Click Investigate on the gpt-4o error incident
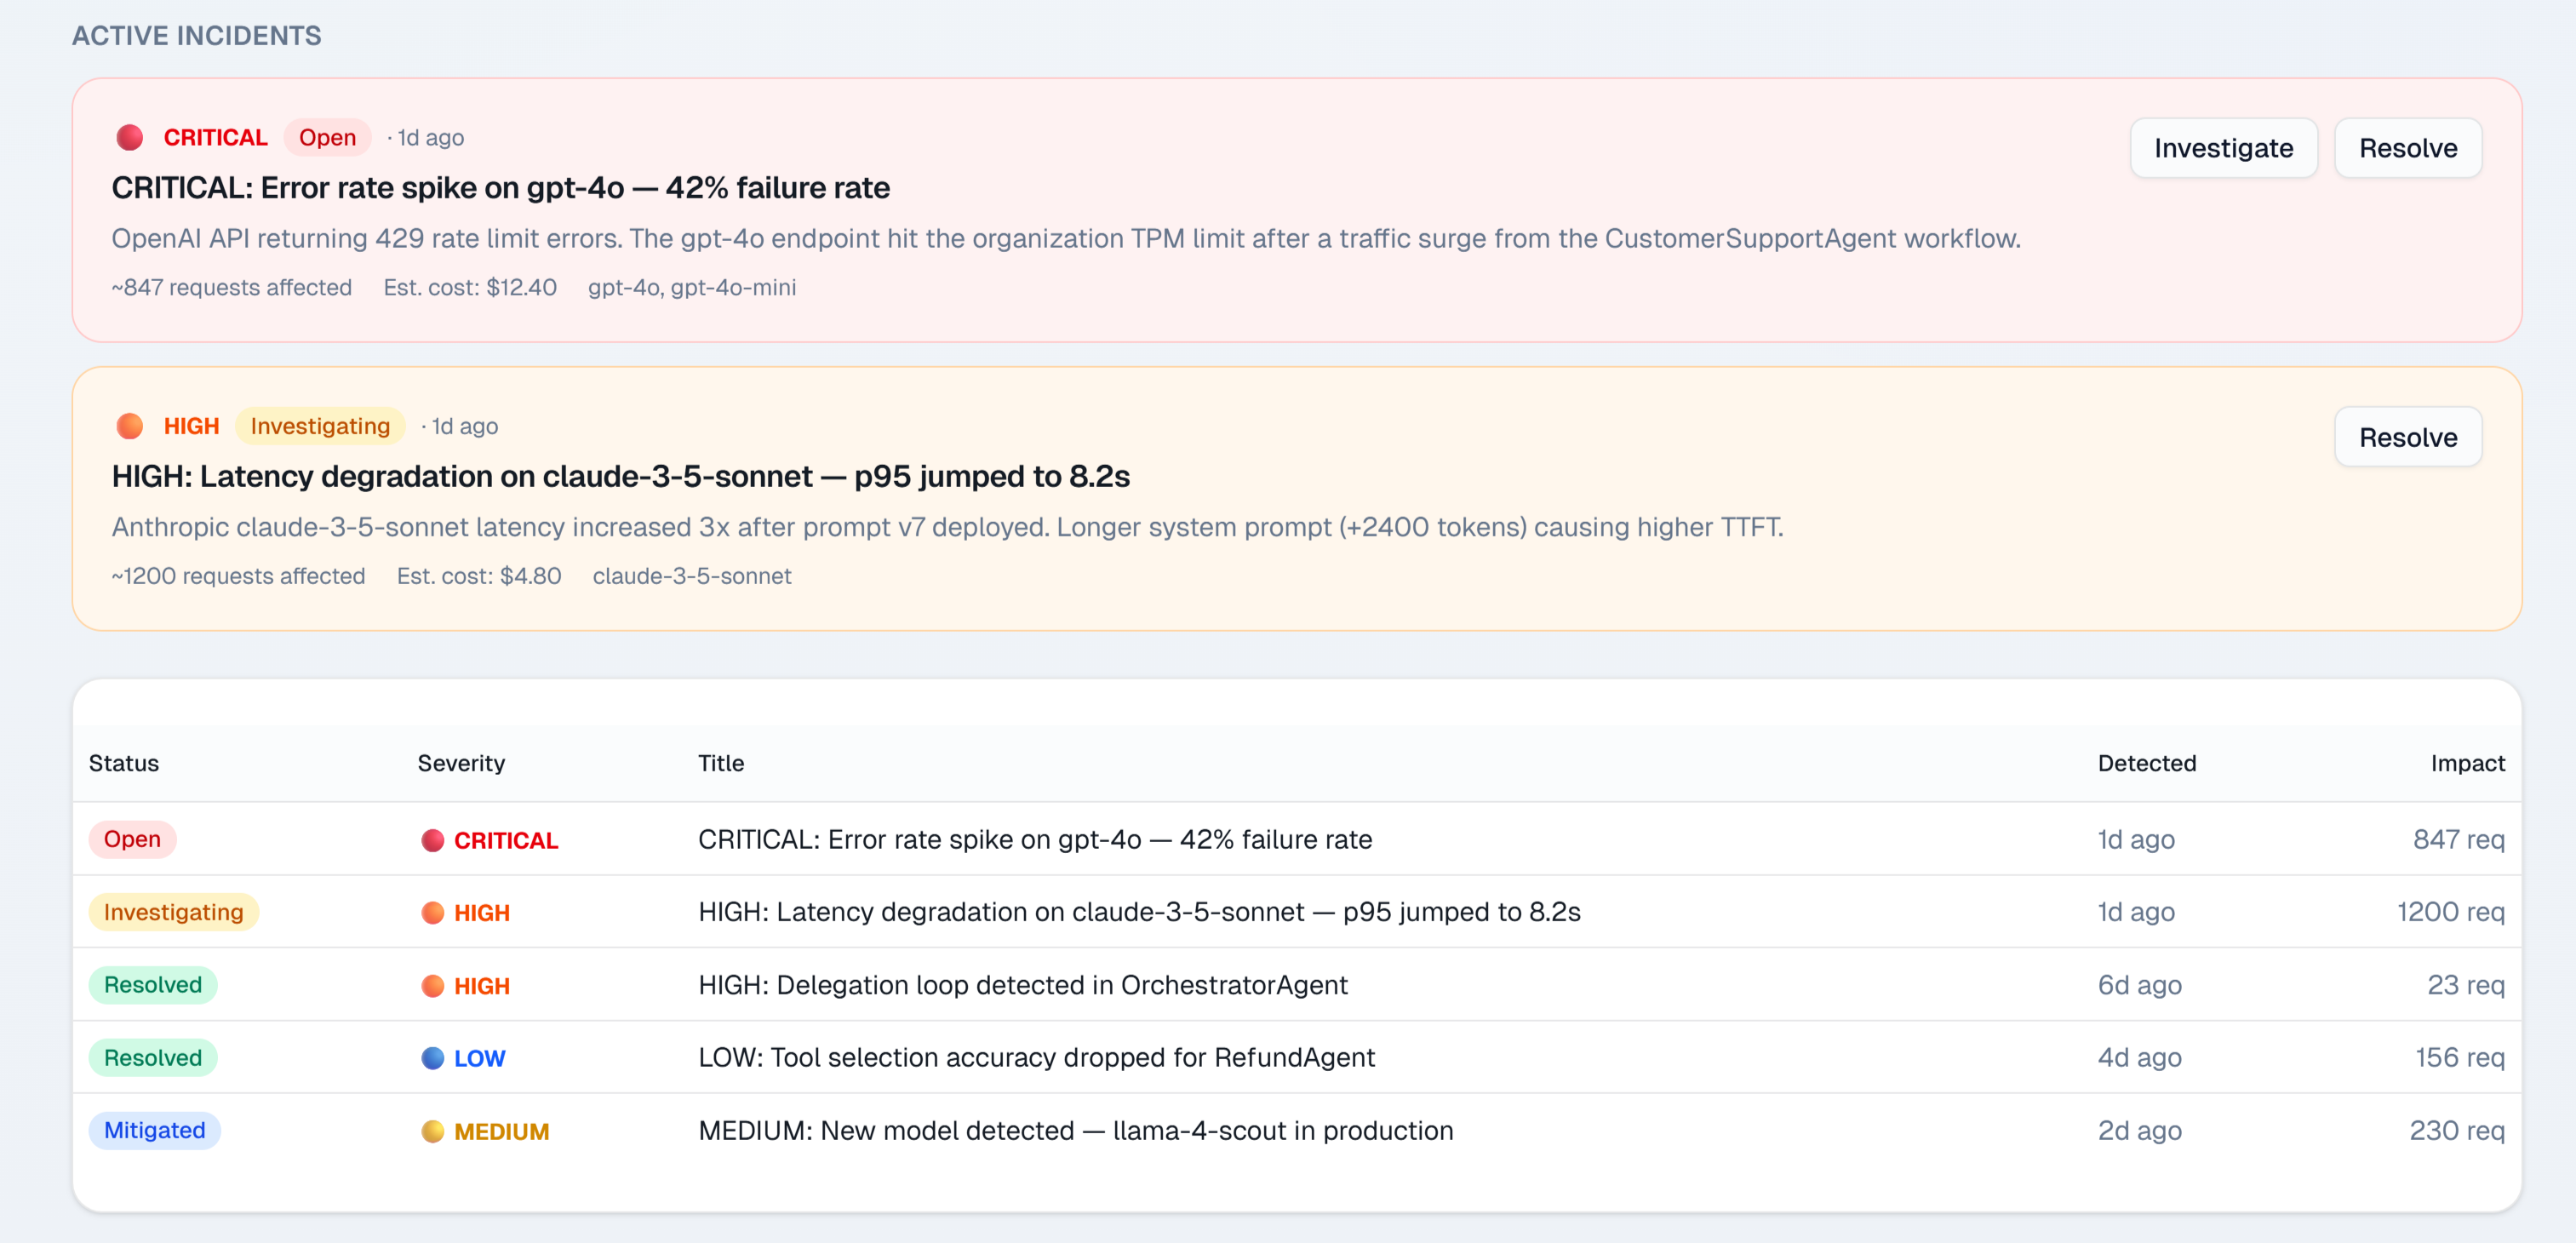 tap(2224, 147)
